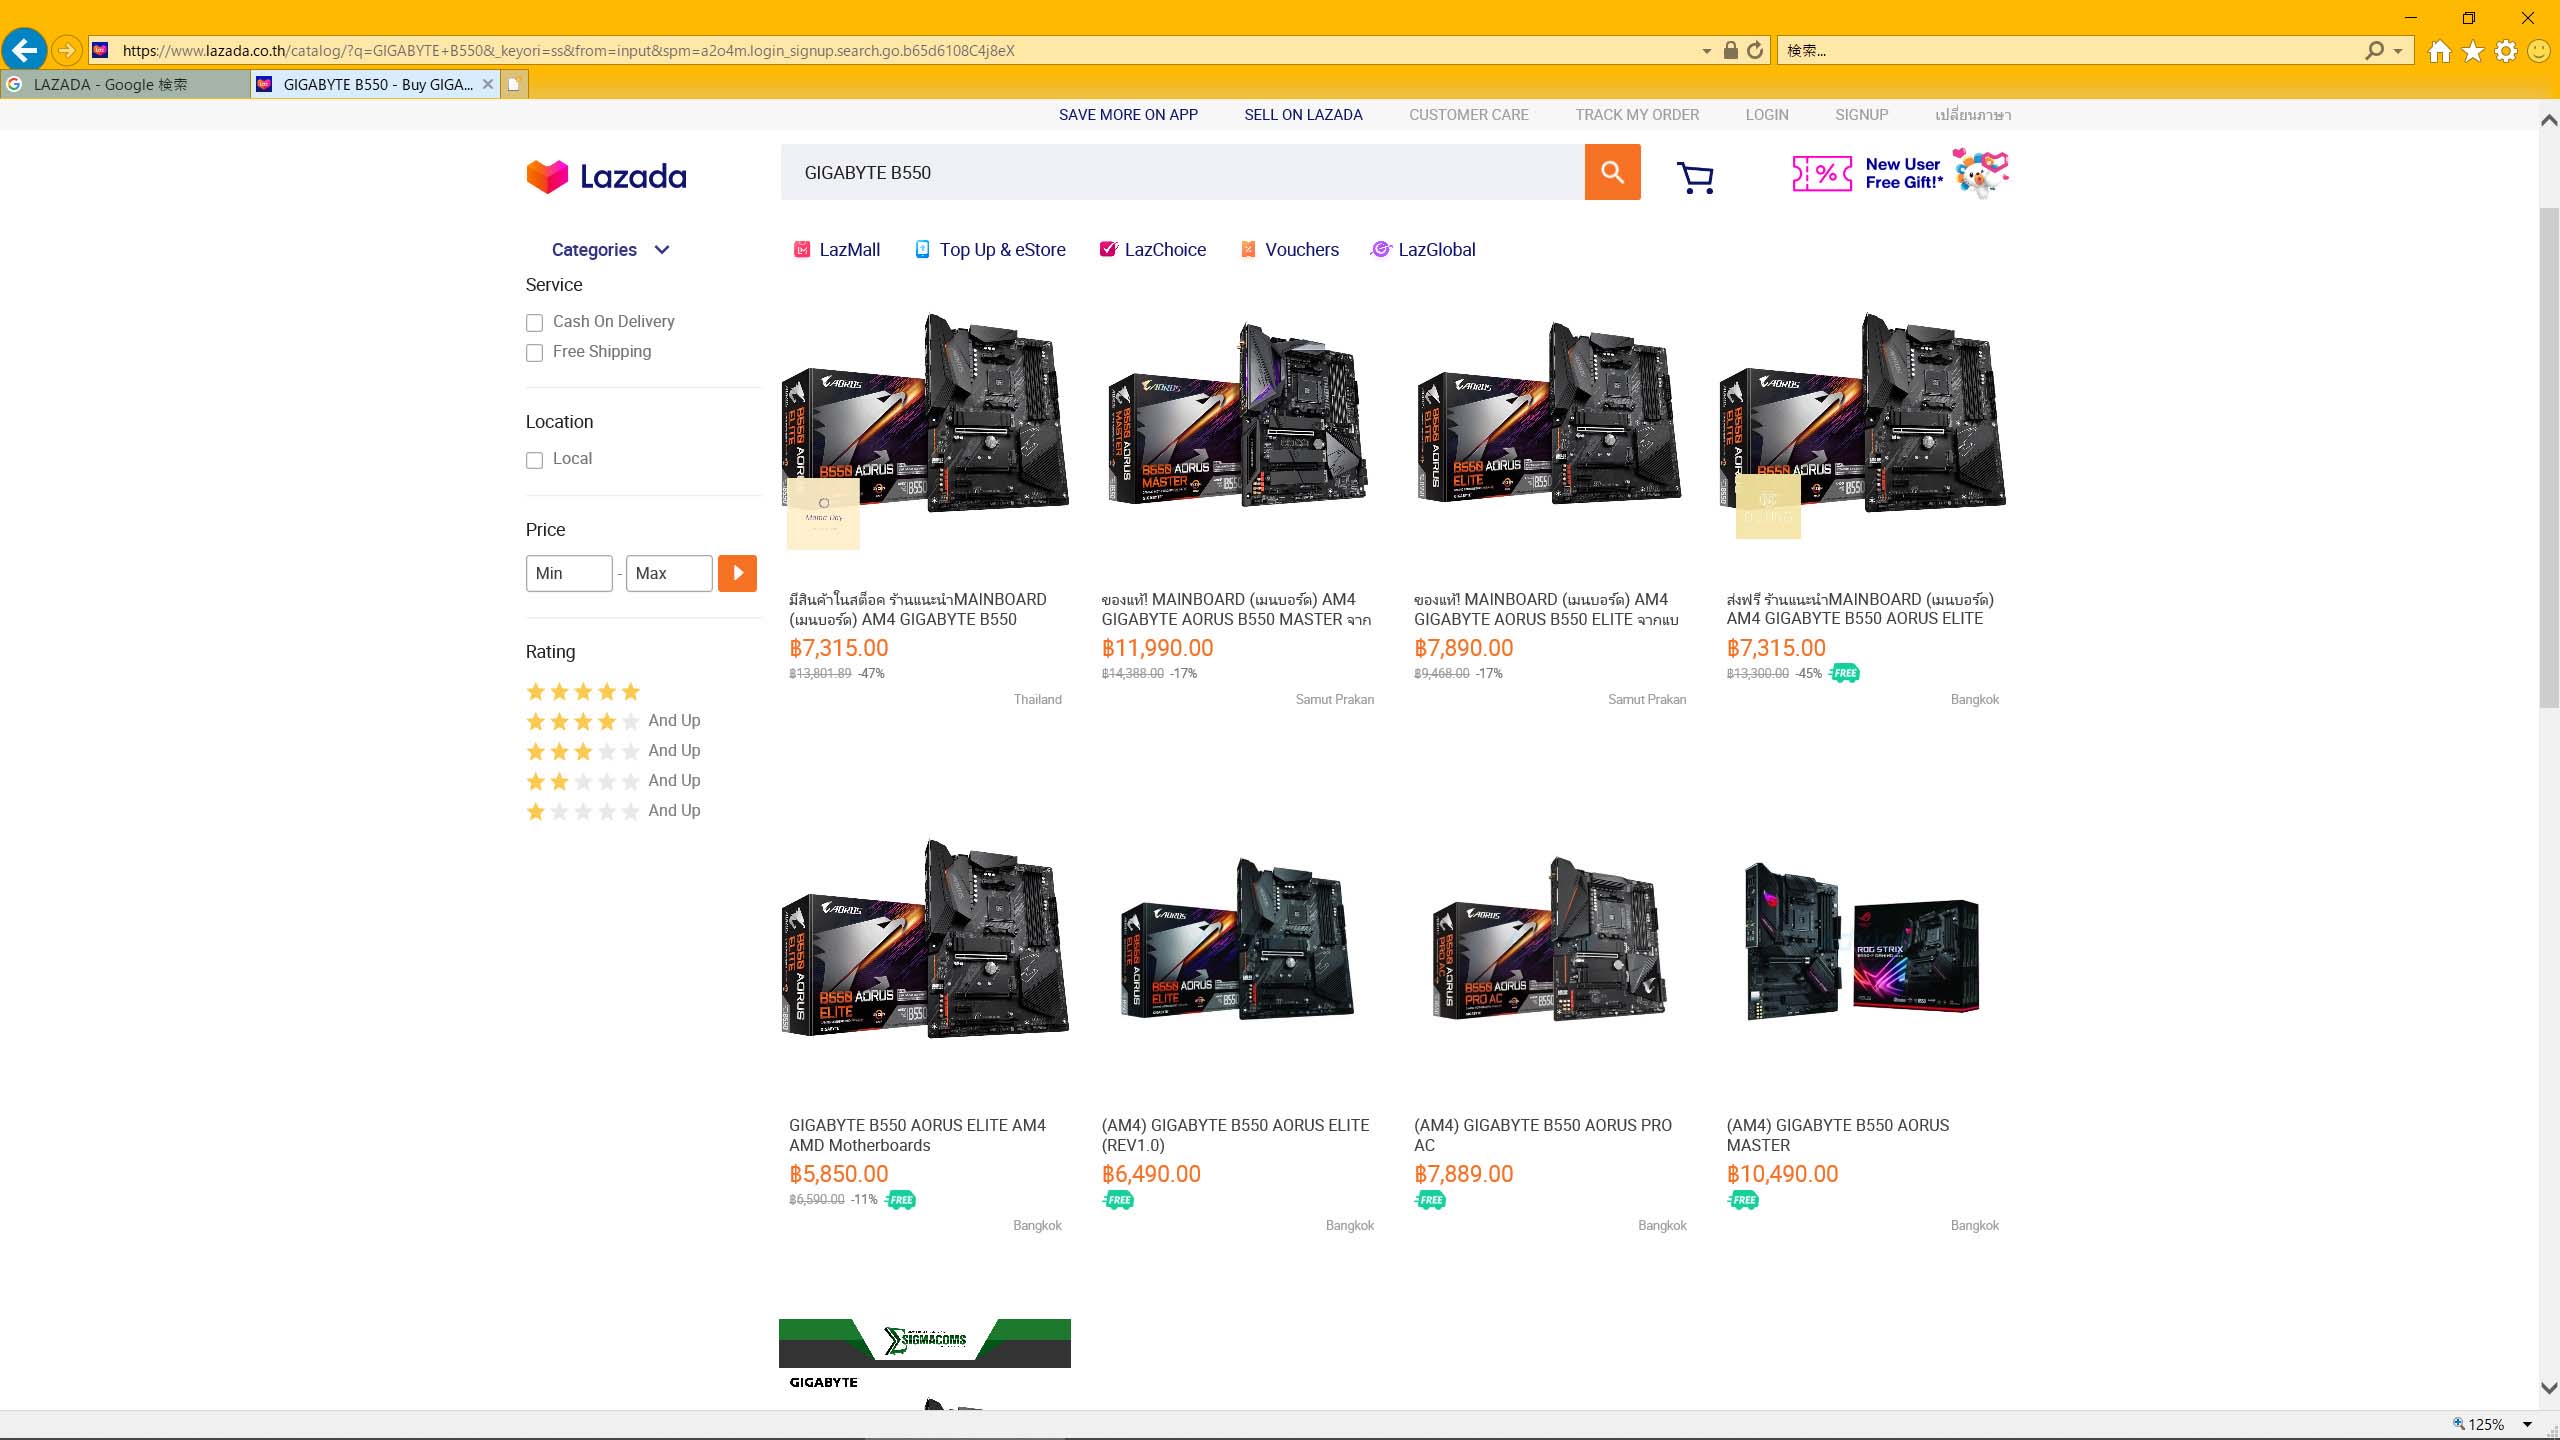This screenshot has width=2560, height=1440.
Task: Open the ROG STRIX product image priced ฿10,490.00
Action: (1862, 940)
